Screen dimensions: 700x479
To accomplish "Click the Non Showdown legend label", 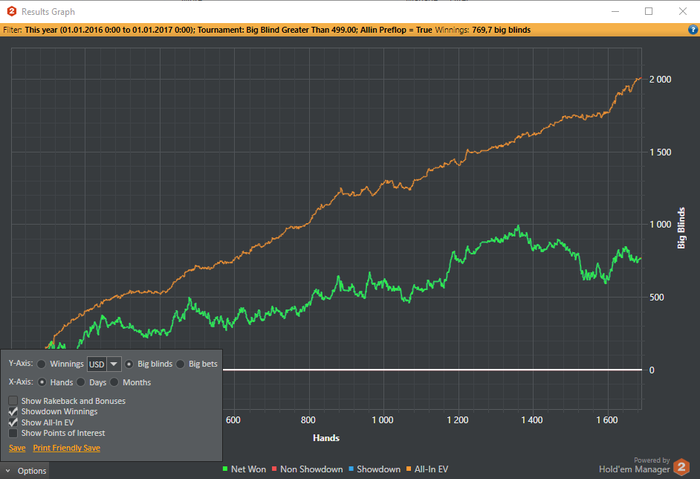I will click(312, 469).
